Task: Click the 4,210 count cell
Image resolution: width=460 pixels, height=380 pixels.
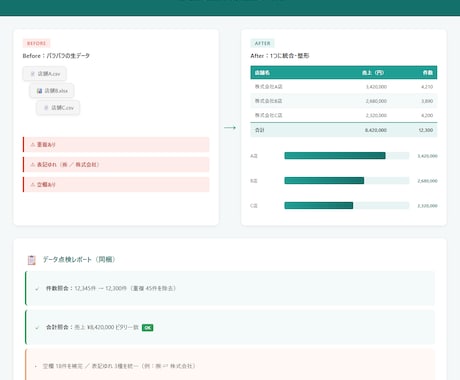Action: [x=427, y=87]
